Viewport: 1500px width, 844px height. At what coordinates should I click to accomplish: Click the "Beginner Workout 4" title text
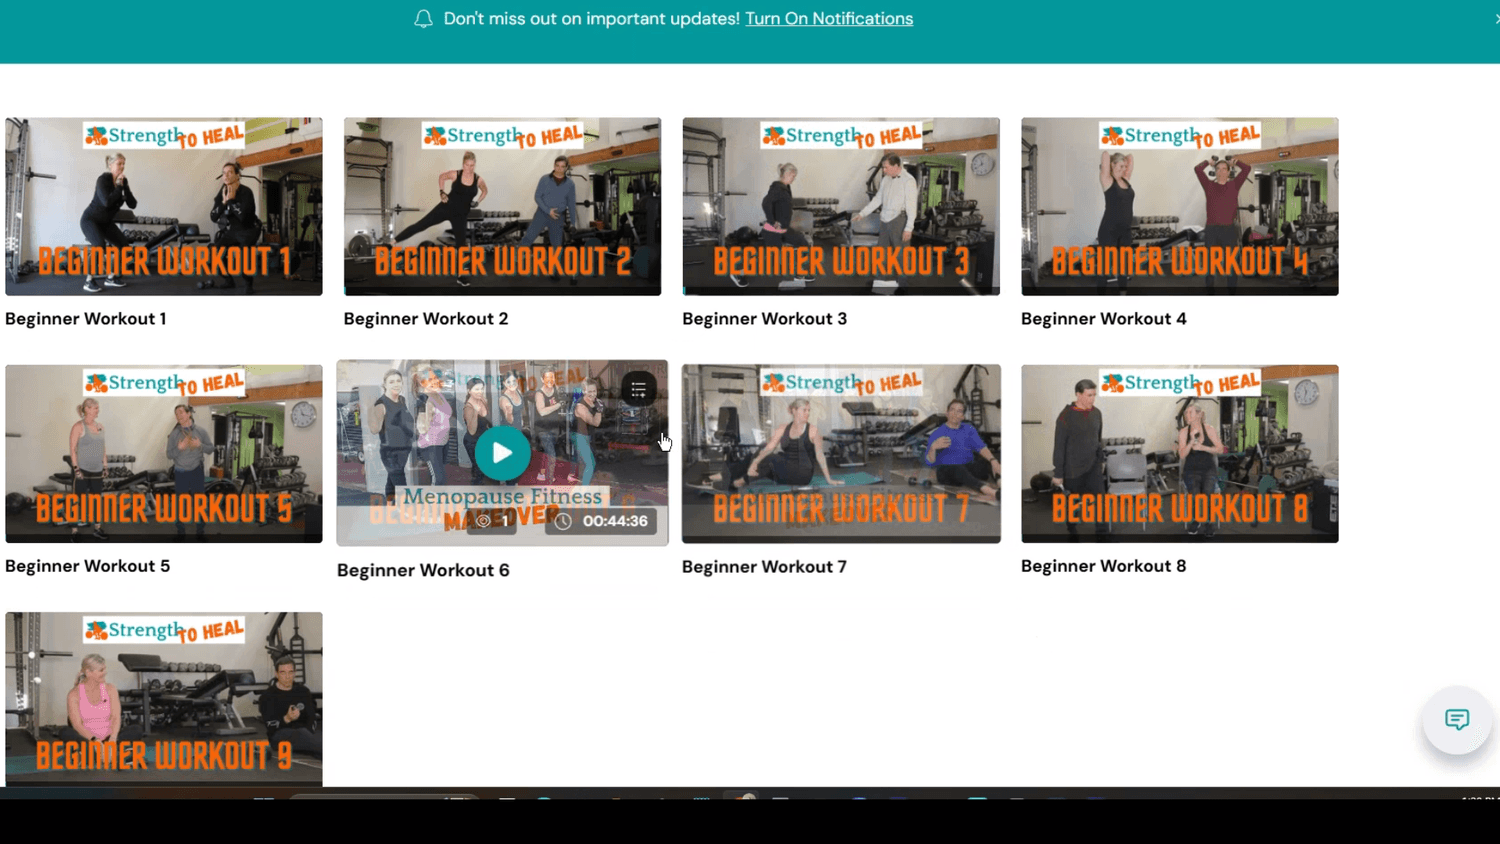1104,319
